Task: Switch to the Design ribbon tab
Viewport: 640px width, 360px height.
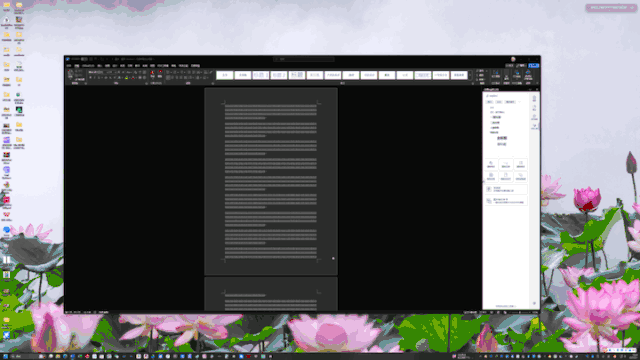Action: (x=115, y=65)
